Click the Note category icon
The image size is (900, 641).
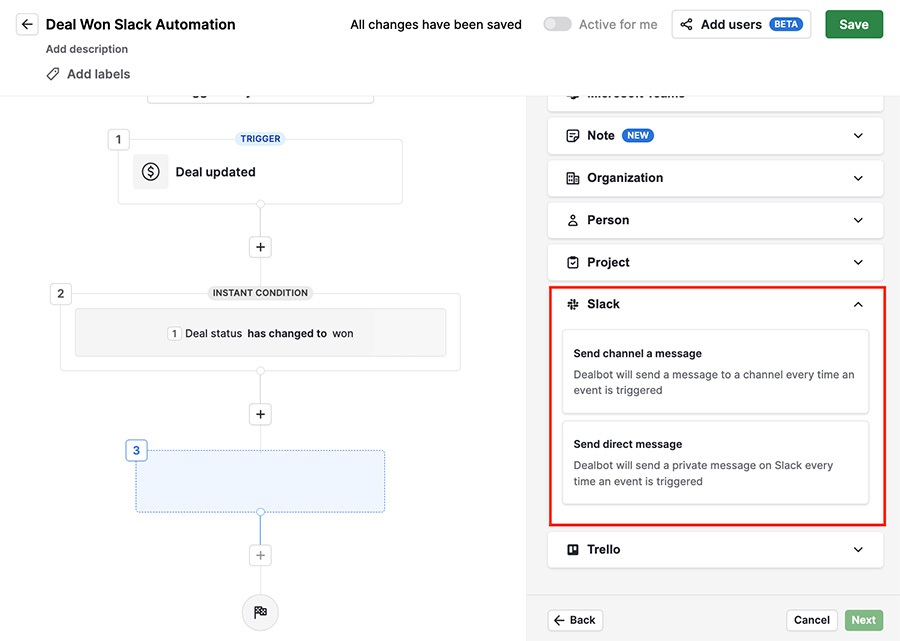tap(572, 135)
